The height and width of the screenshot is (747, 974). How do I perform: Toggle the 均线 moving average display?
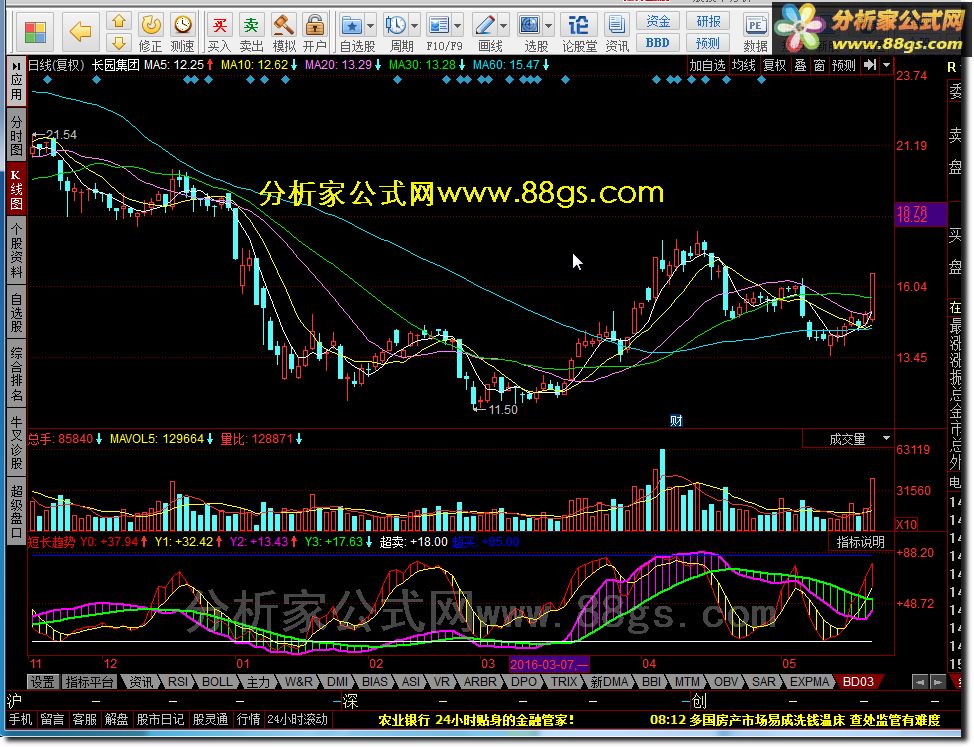click(743, 65)
